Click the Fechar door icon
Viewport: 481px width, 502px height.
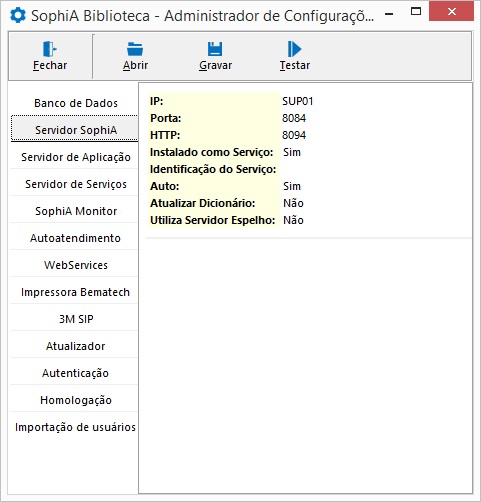[50, 49]
